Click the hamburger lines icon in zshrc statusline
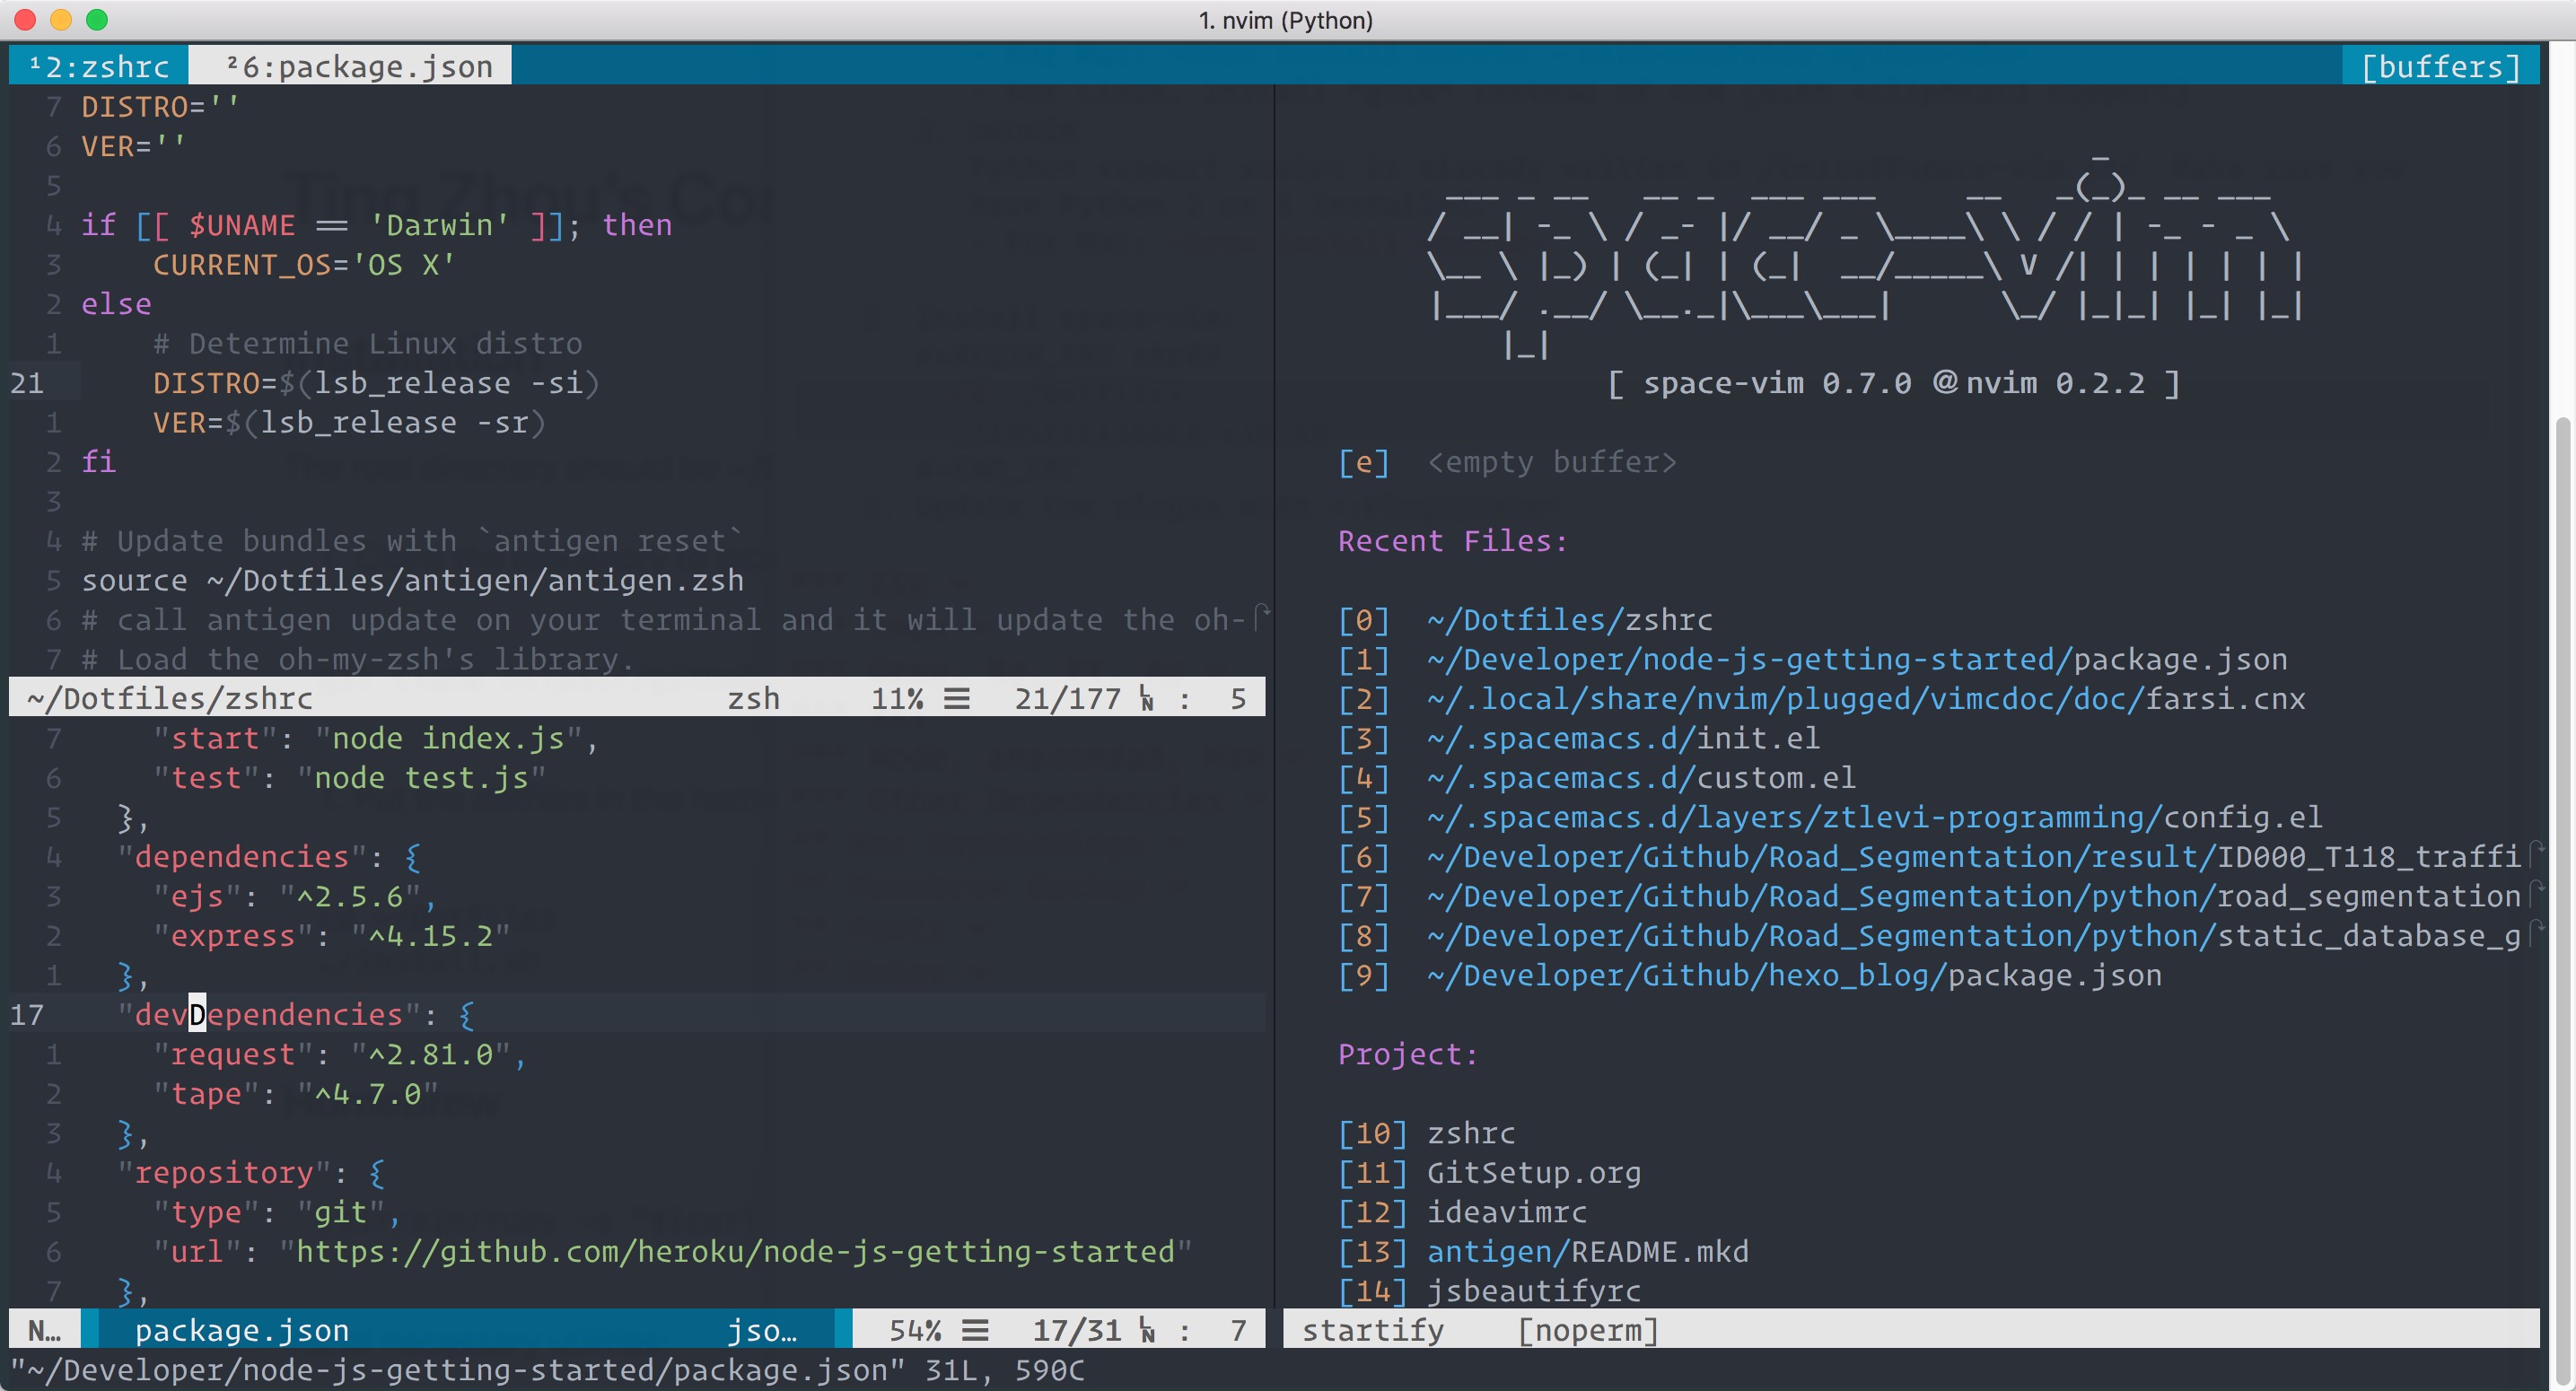The image size is (2576, 1391). (x=957, y=698)
